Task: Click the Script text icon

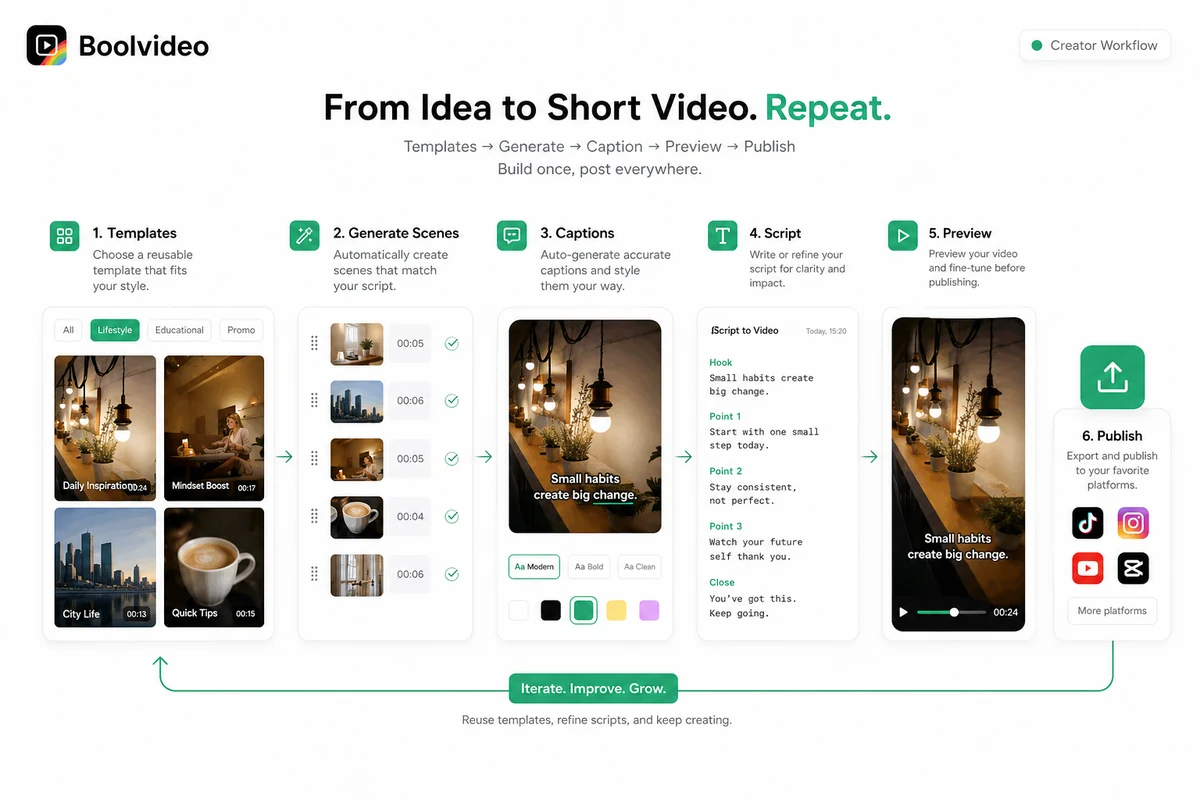Action: (x=722, y=236)
